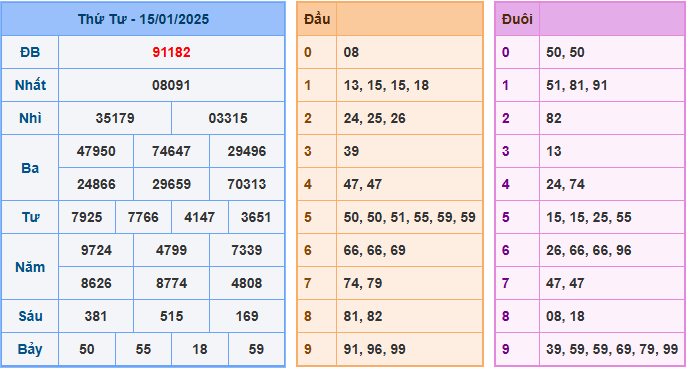Select fifth prize number 8626
687x369 pixels.
point(96,283)
